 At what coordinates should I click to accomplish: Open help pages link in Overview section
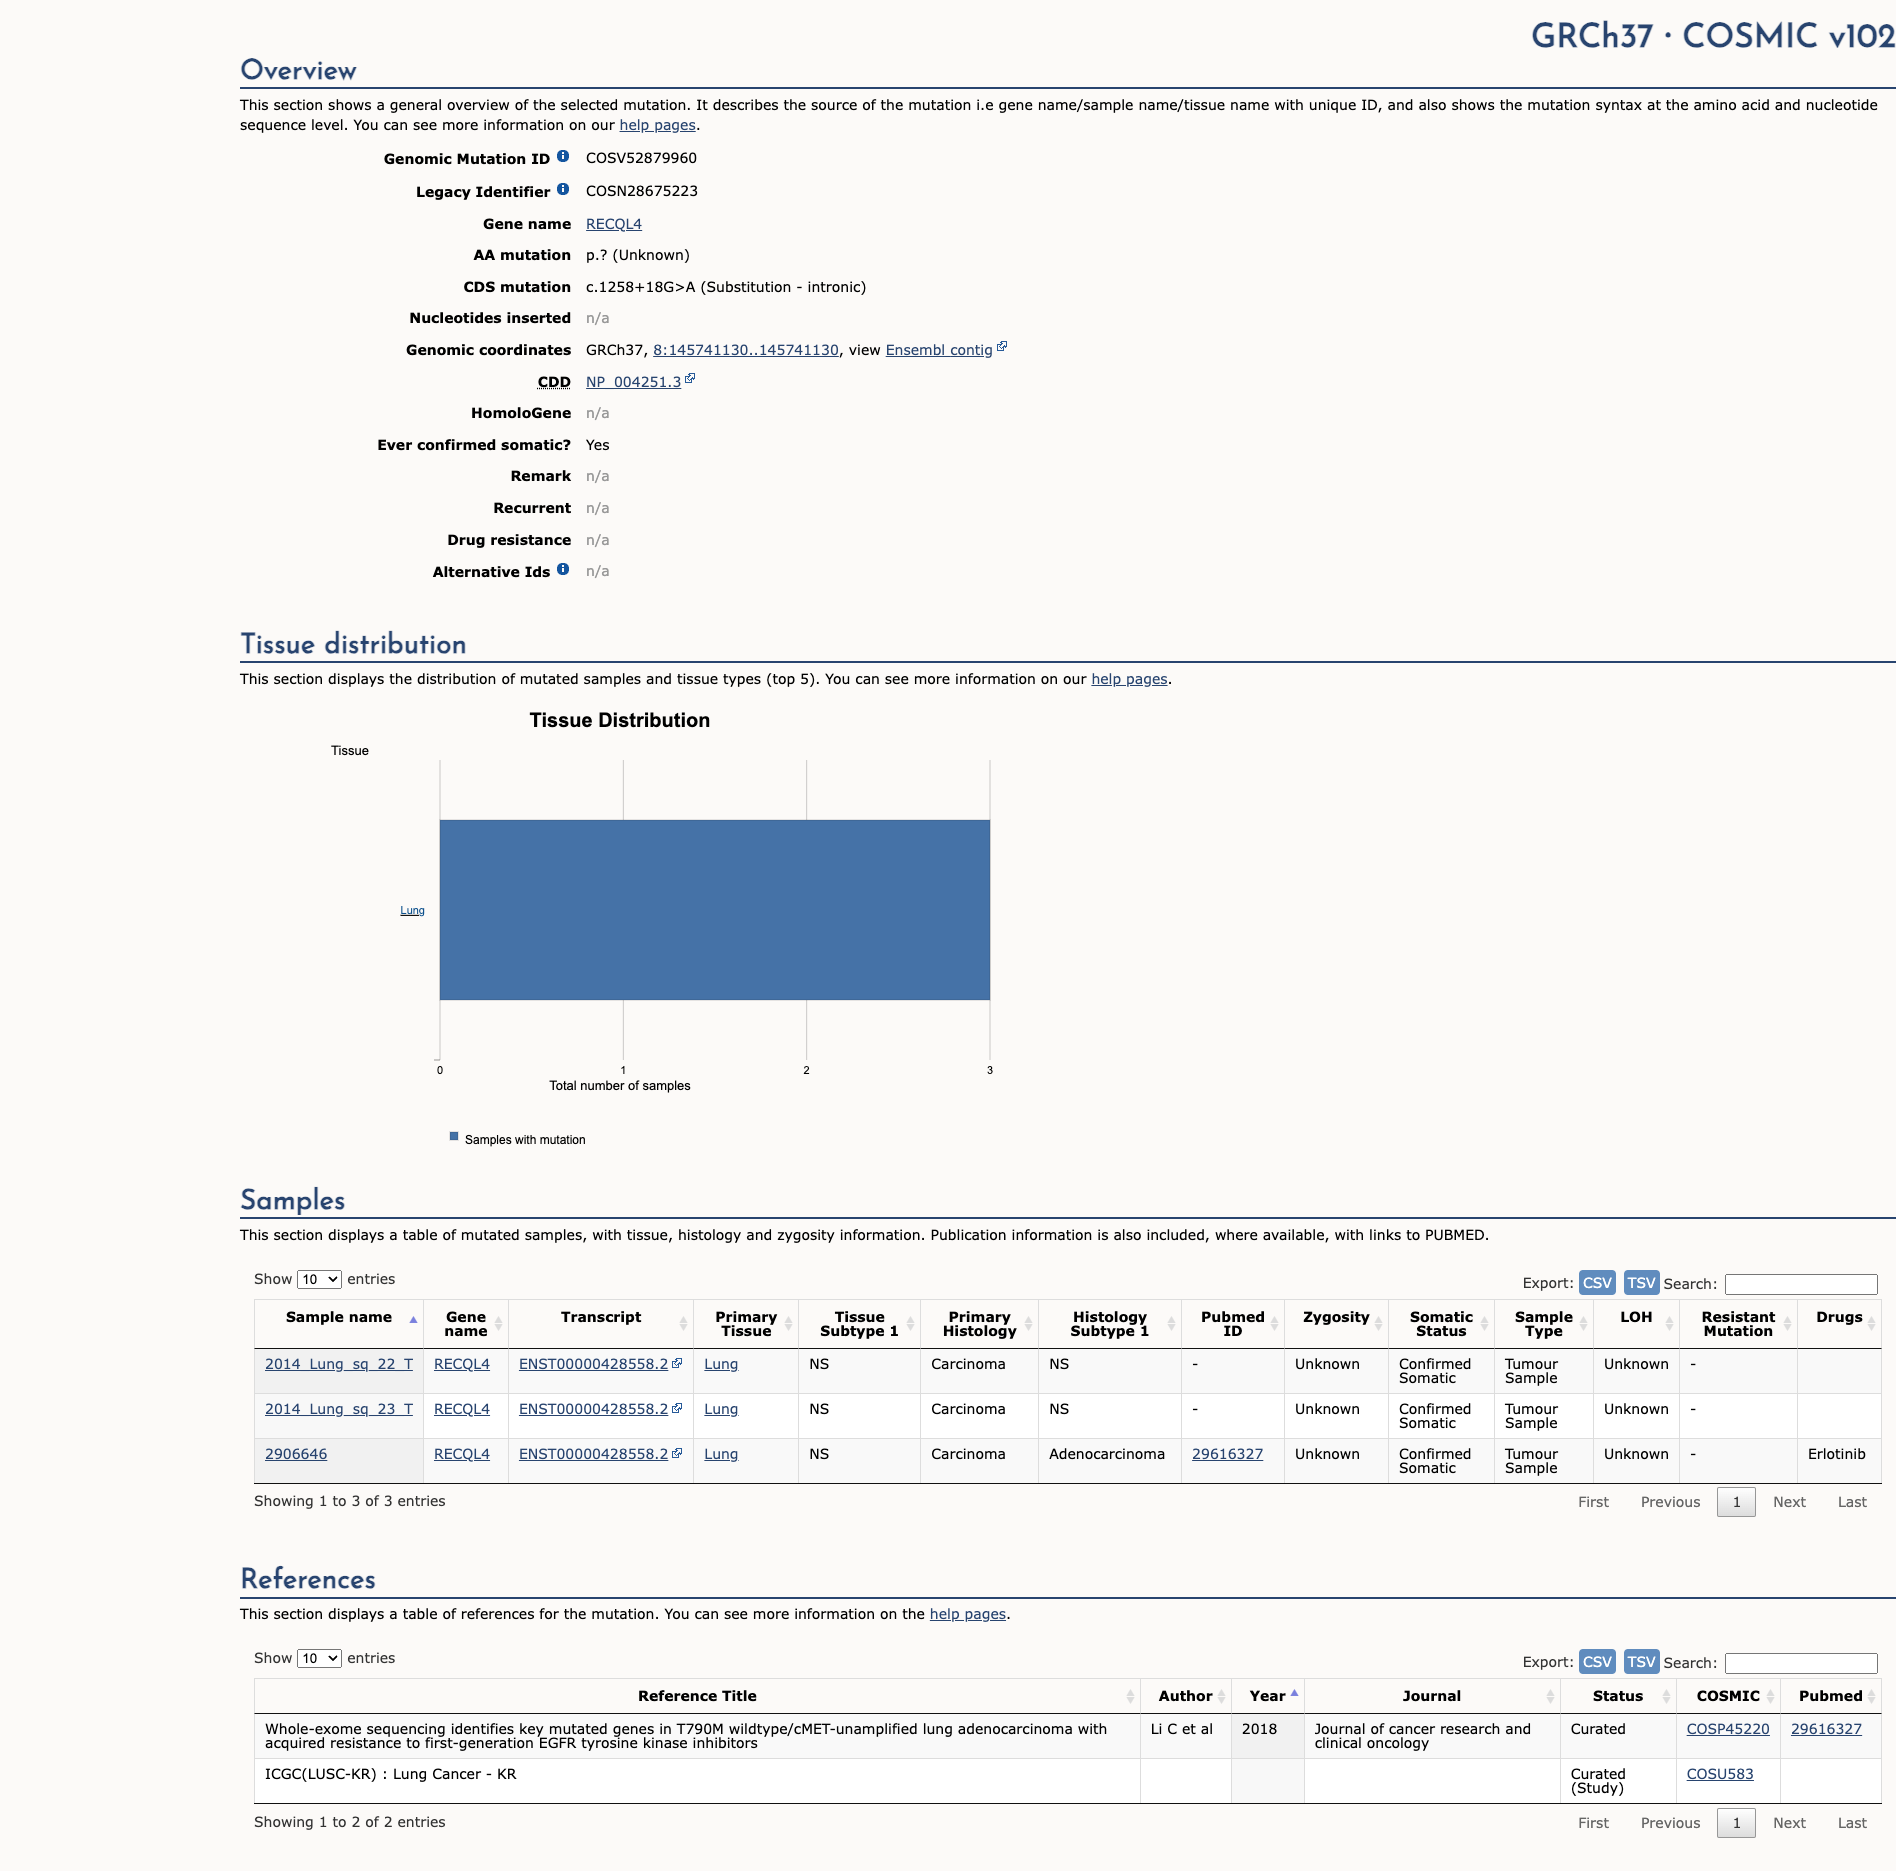coord(657,125)
